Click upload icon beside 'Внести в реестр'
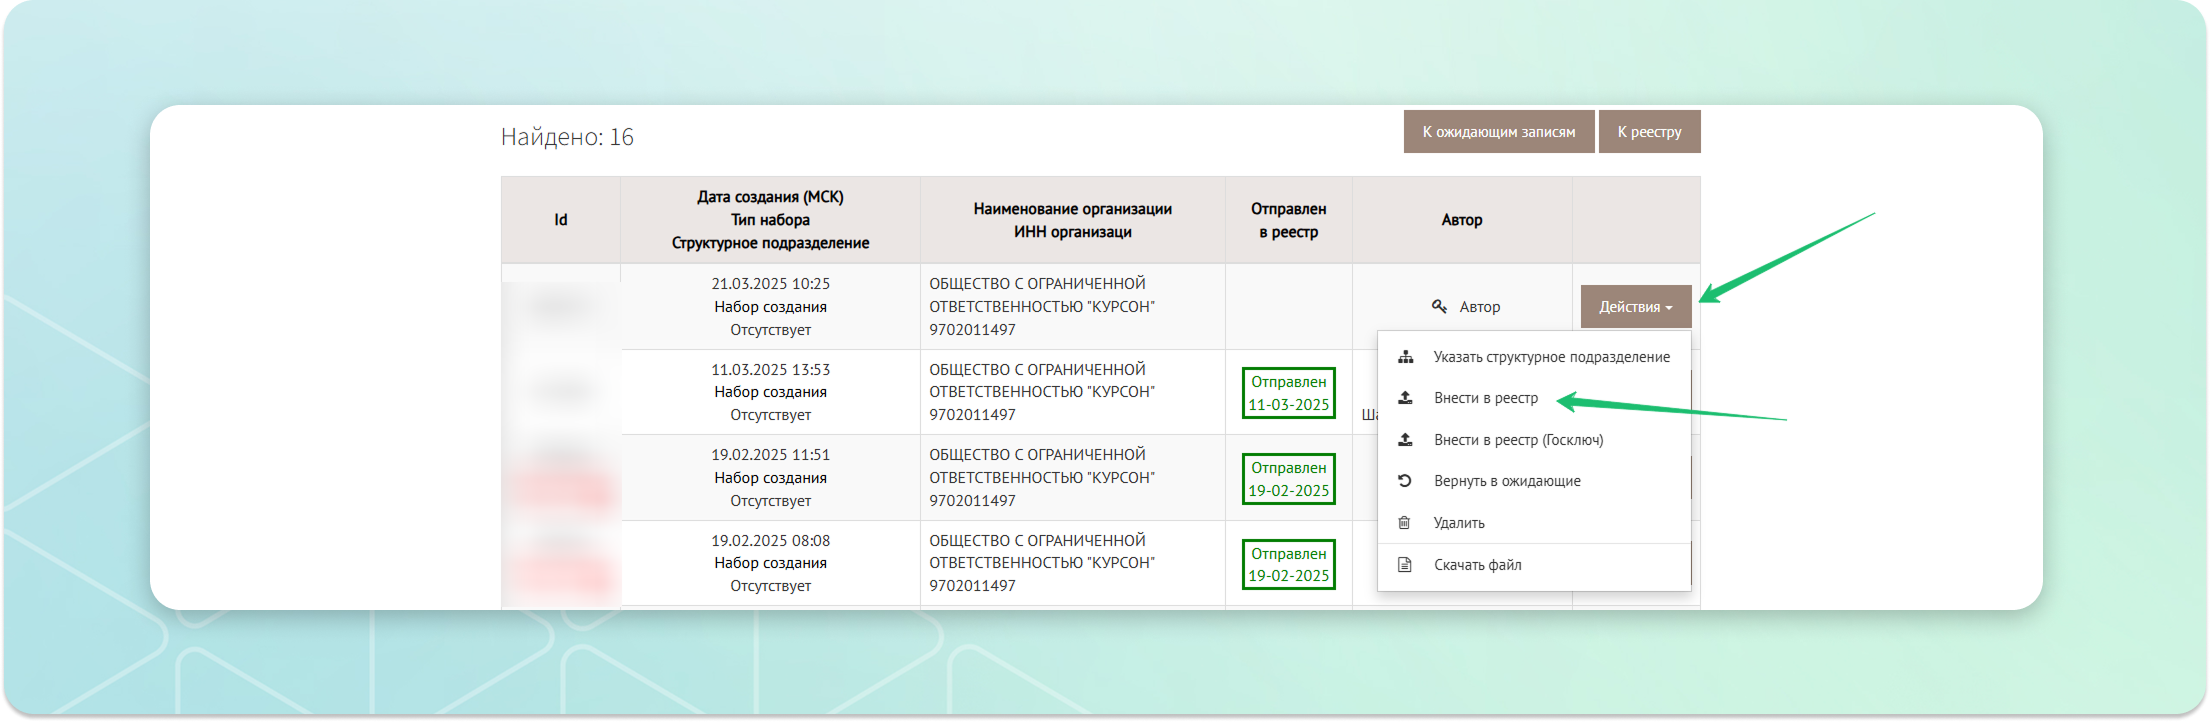2210x722 pixels. (1405, 398)
